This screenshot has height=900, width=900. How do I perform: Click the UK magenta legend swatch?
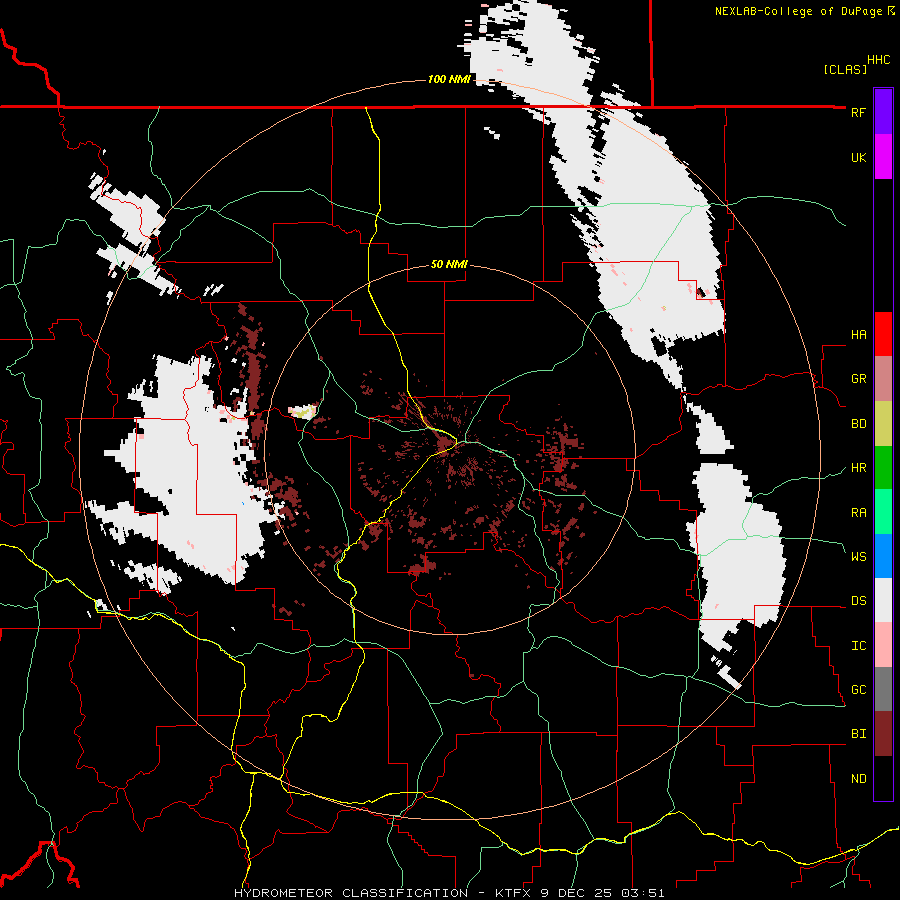coord(883,157)
